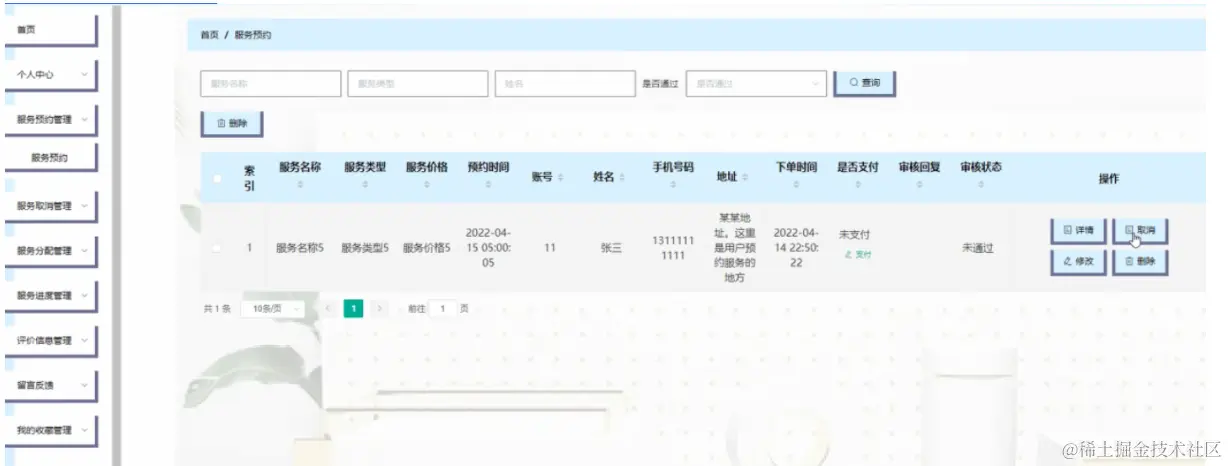Click the 前往 page number input
This screenshot has width=1228, height=466.
tap(443, 309)
